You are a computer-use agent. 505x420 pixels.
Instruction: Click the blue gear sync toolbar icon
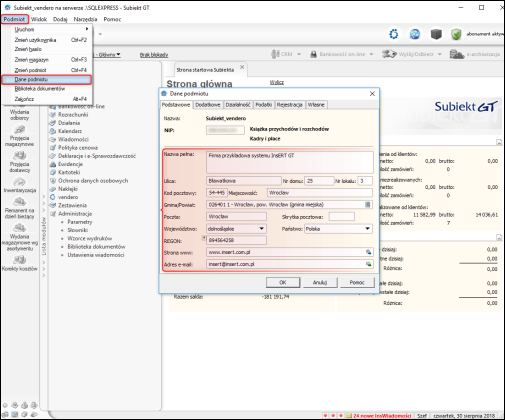[394, 34]
